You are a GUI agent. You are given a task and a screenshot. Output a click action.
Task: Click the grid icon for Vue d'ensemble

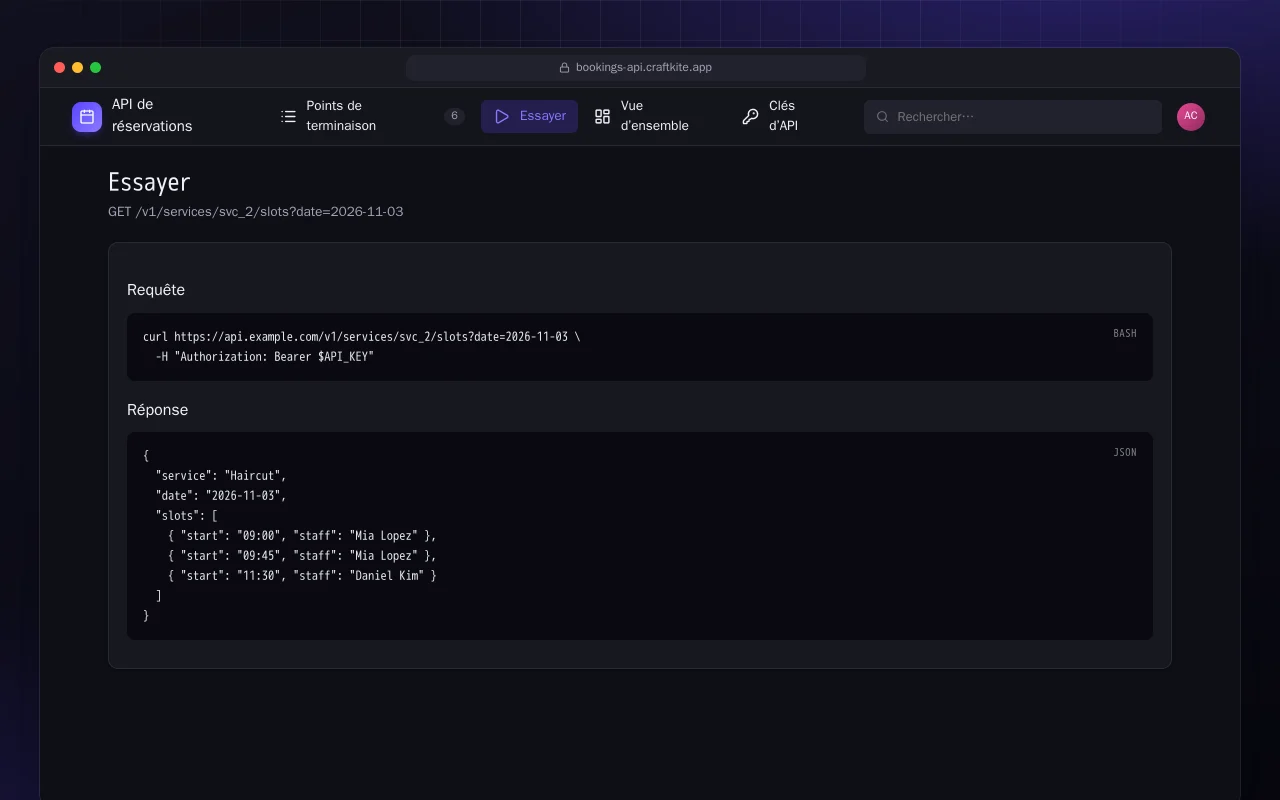[602, 116]
